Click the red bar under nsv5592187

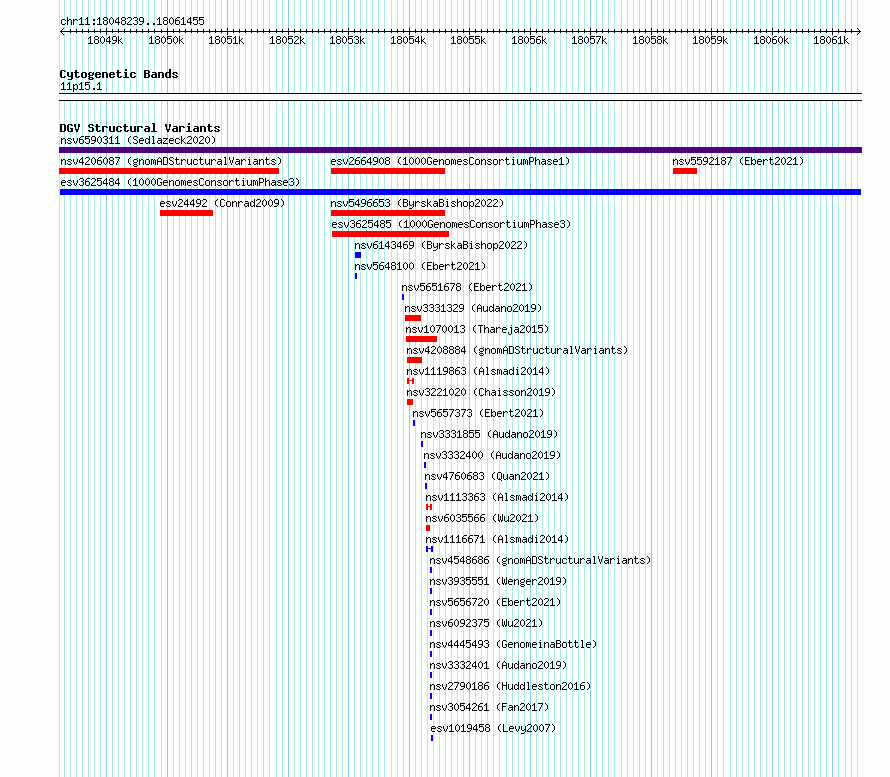[x=685, y=171]
